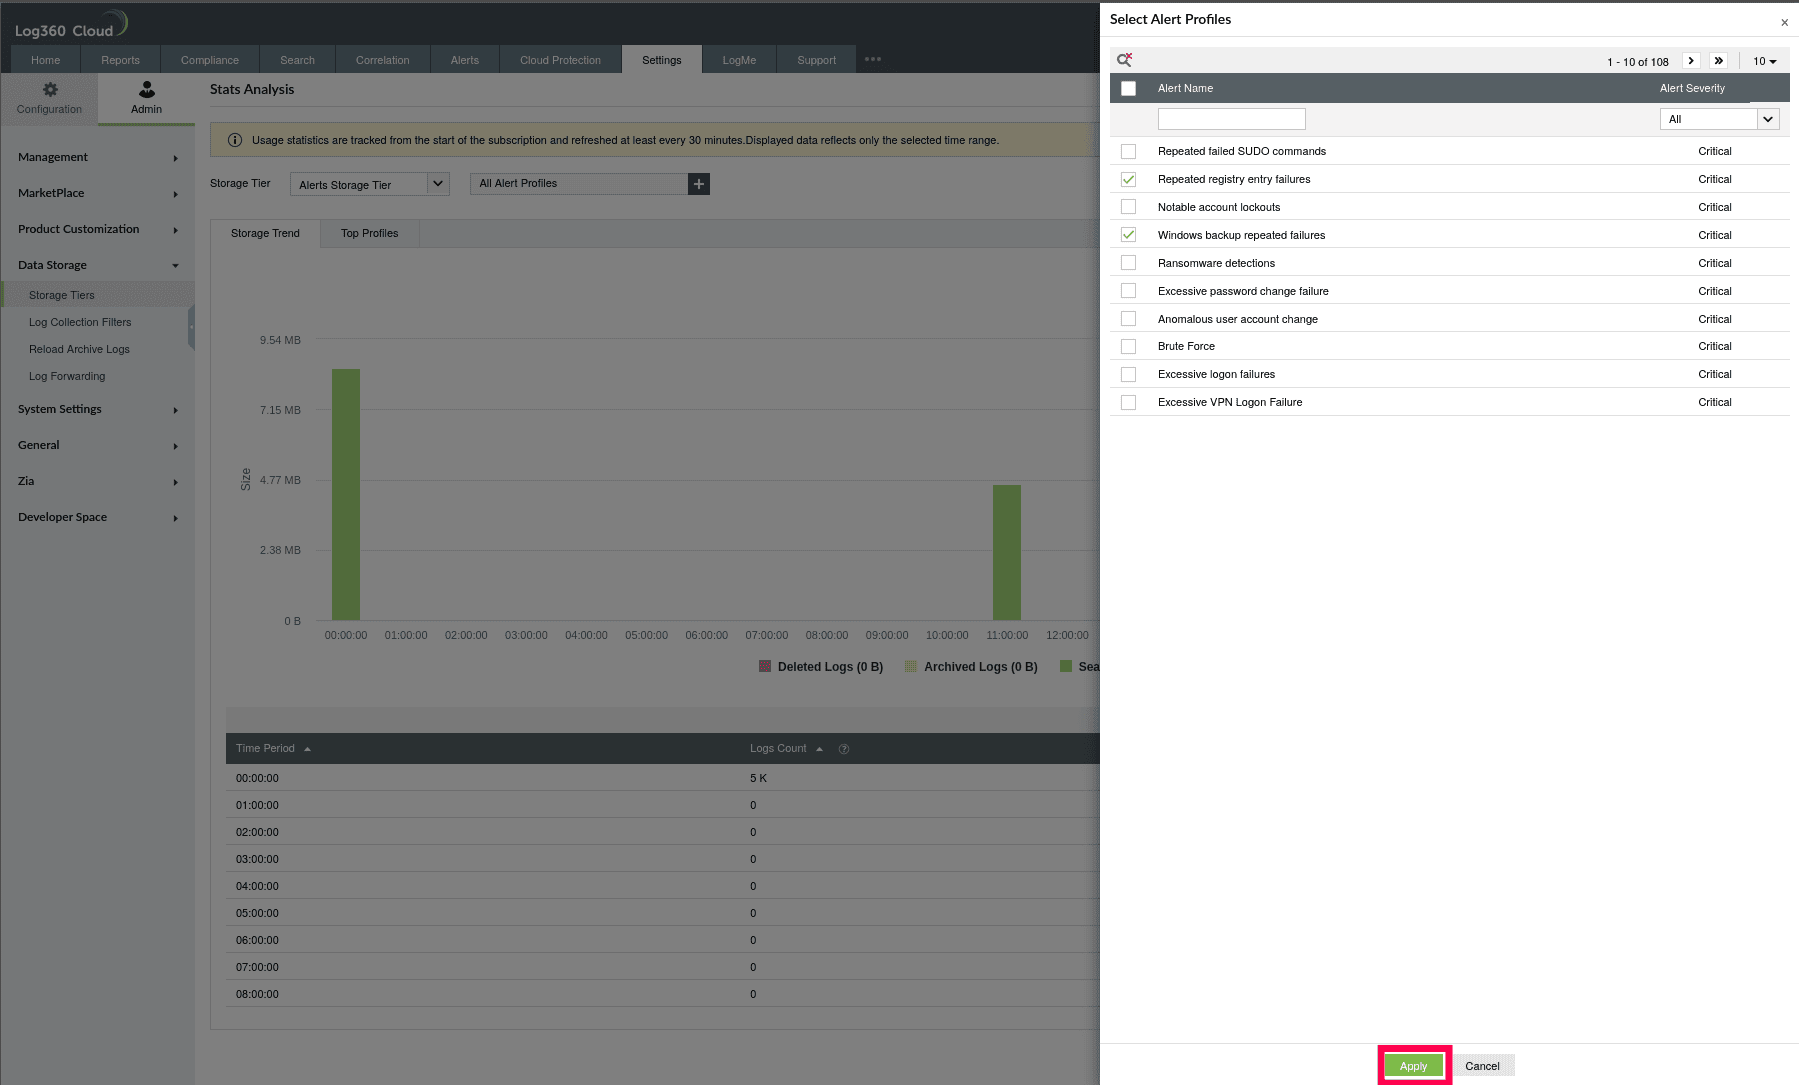Open the Storage Tier dropdown
The width and height of the screenshot is (1799, 1085).
(x=369, y=184)
